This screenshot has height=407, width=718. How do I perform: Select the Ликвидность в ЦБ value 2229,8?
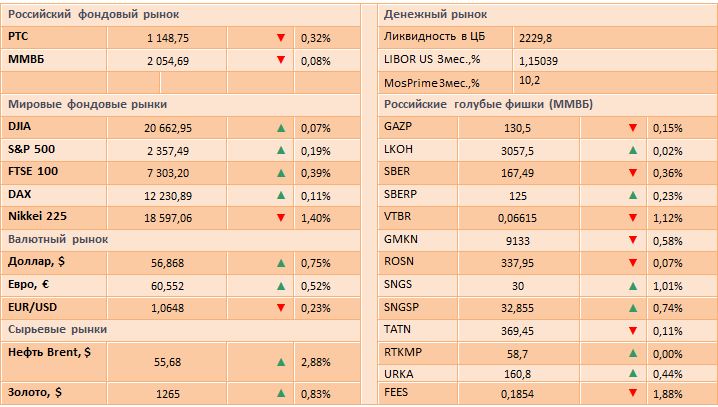536,37
